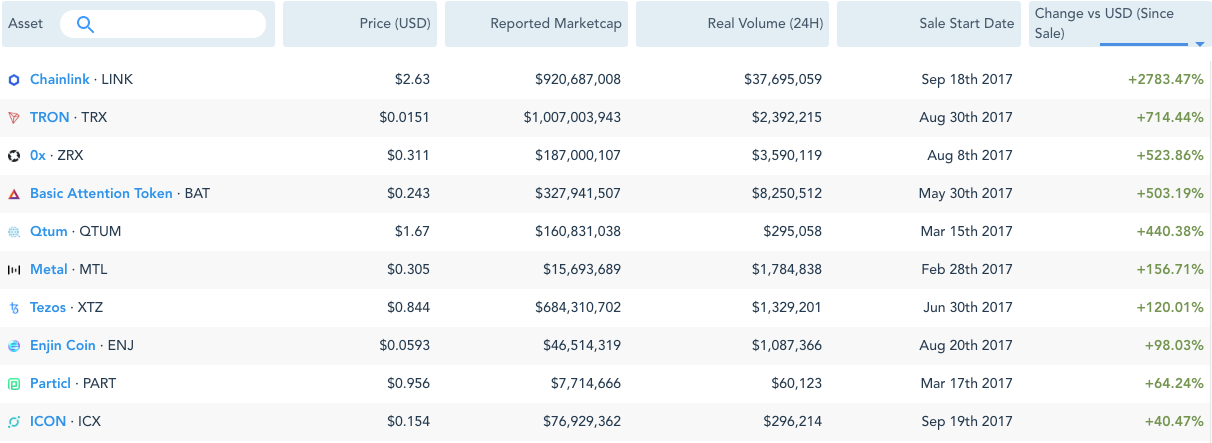Open the 0x asset link
Screen dimensions: 1212x443
38,156
